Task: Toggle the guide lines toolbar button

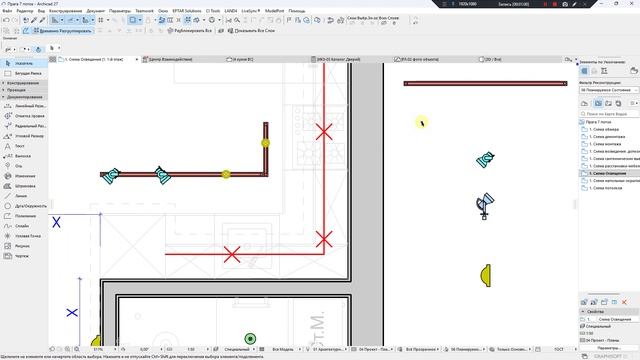Action: [55, 20]
